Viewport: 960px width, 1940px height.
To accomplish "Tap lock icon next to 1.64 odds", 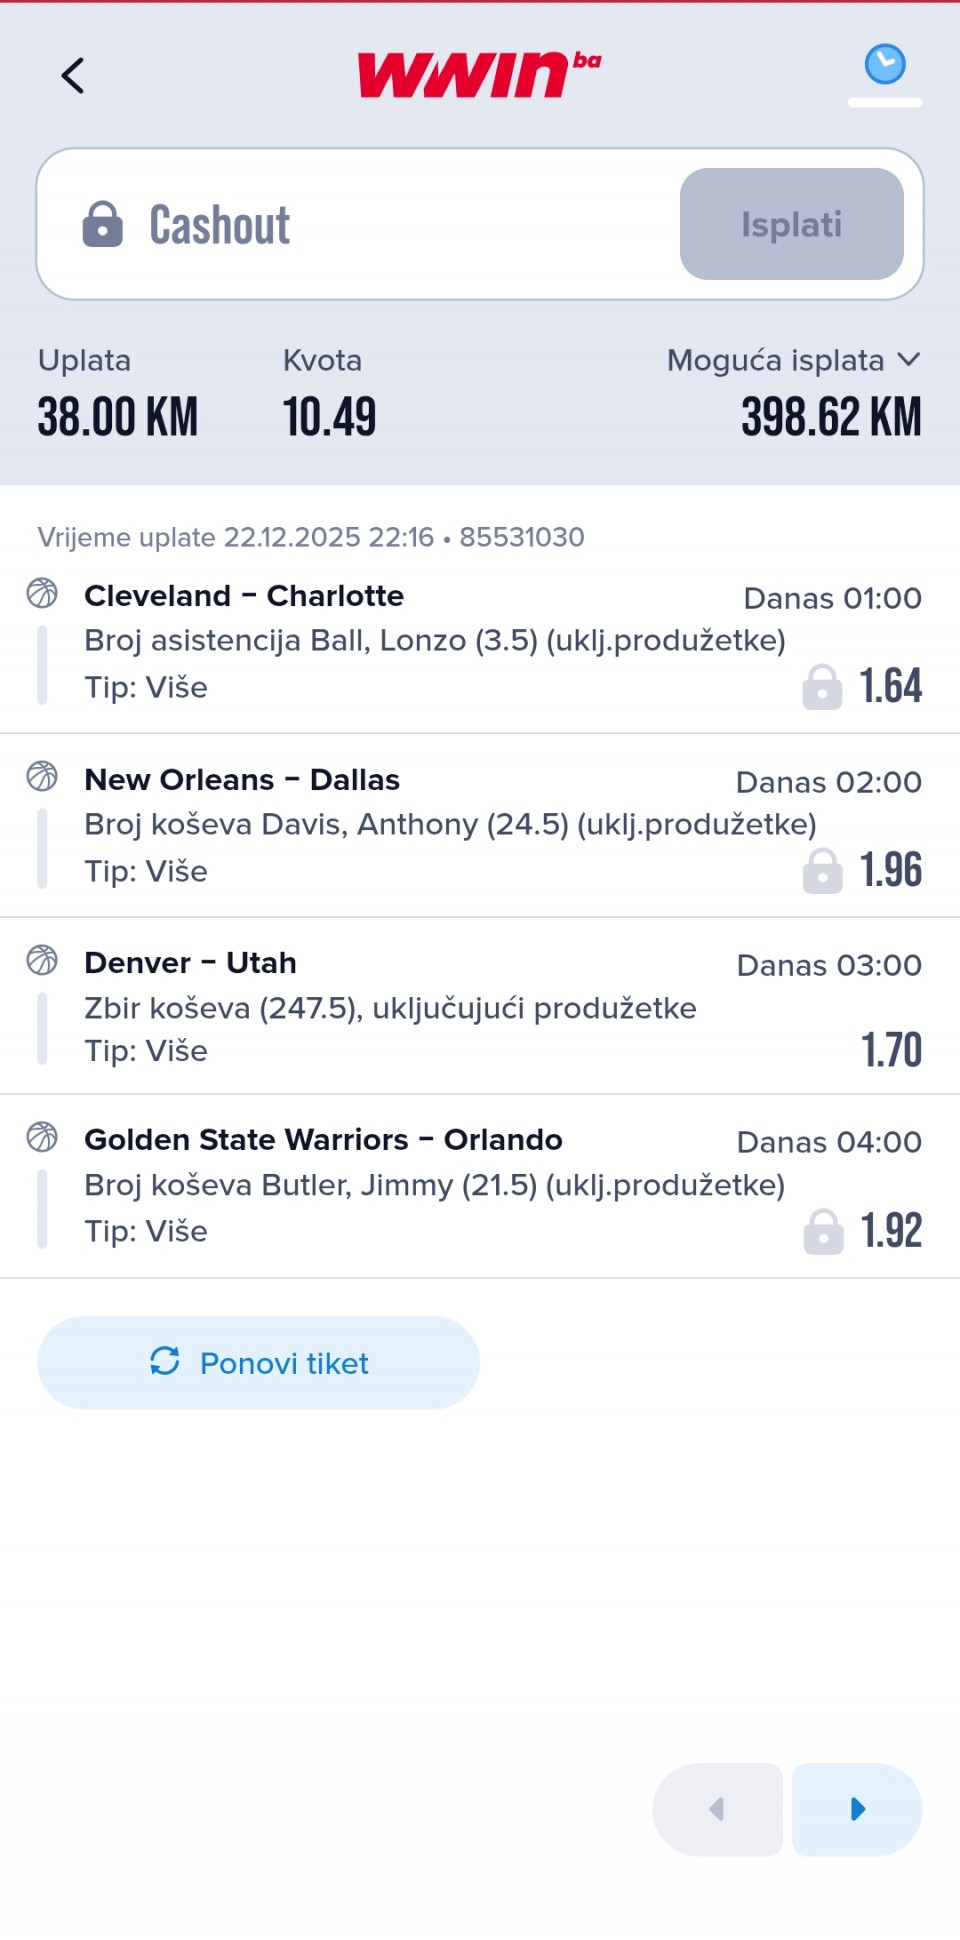I will (x=822, y=687).
